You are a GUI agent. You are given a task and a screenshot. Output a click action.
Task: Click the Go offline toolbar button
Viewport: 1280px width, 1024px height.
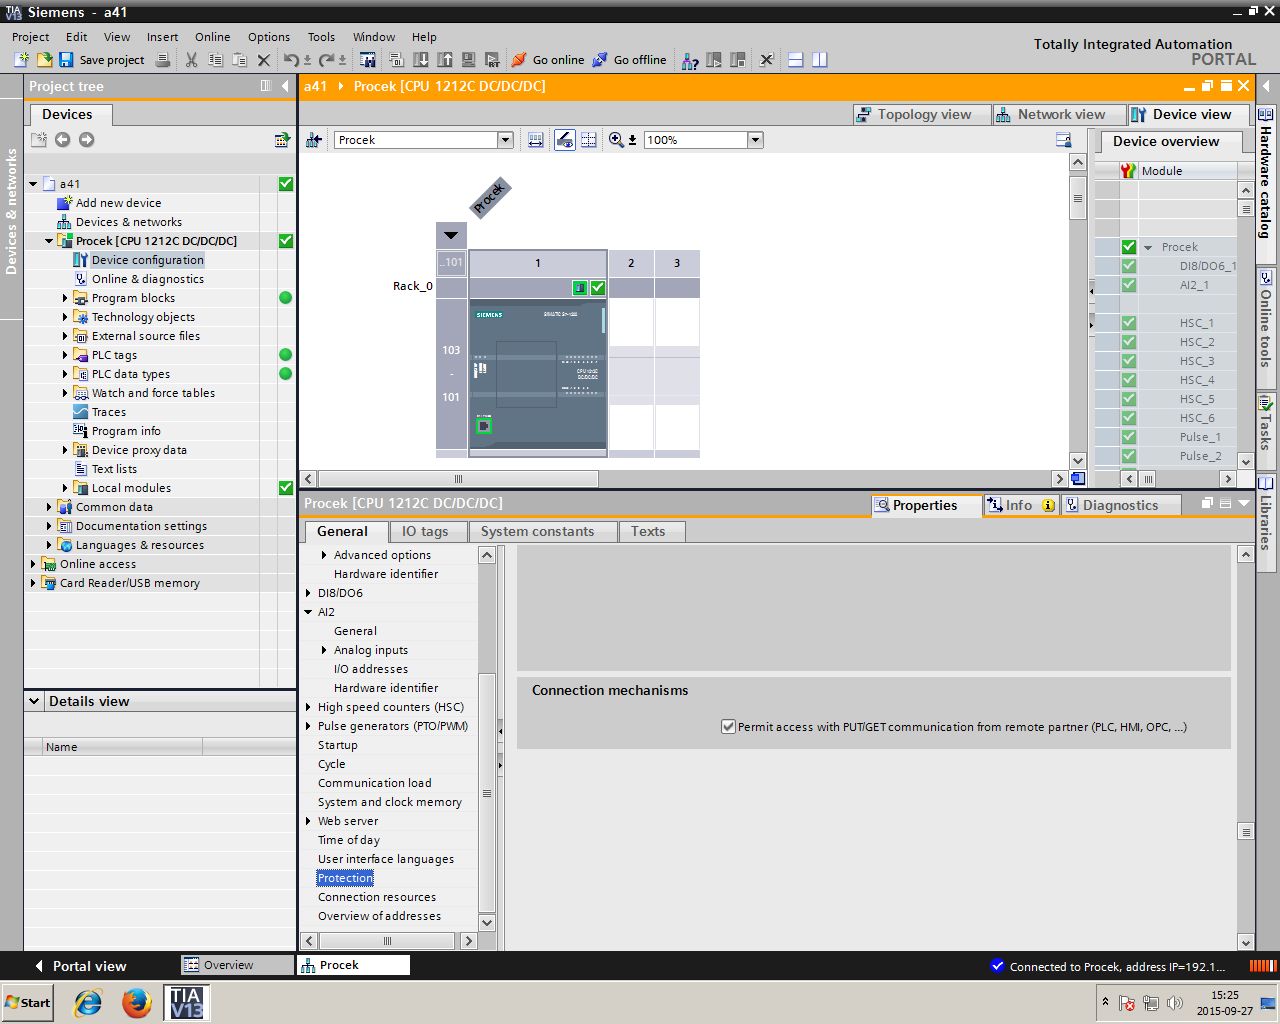[x=629, y=60]
